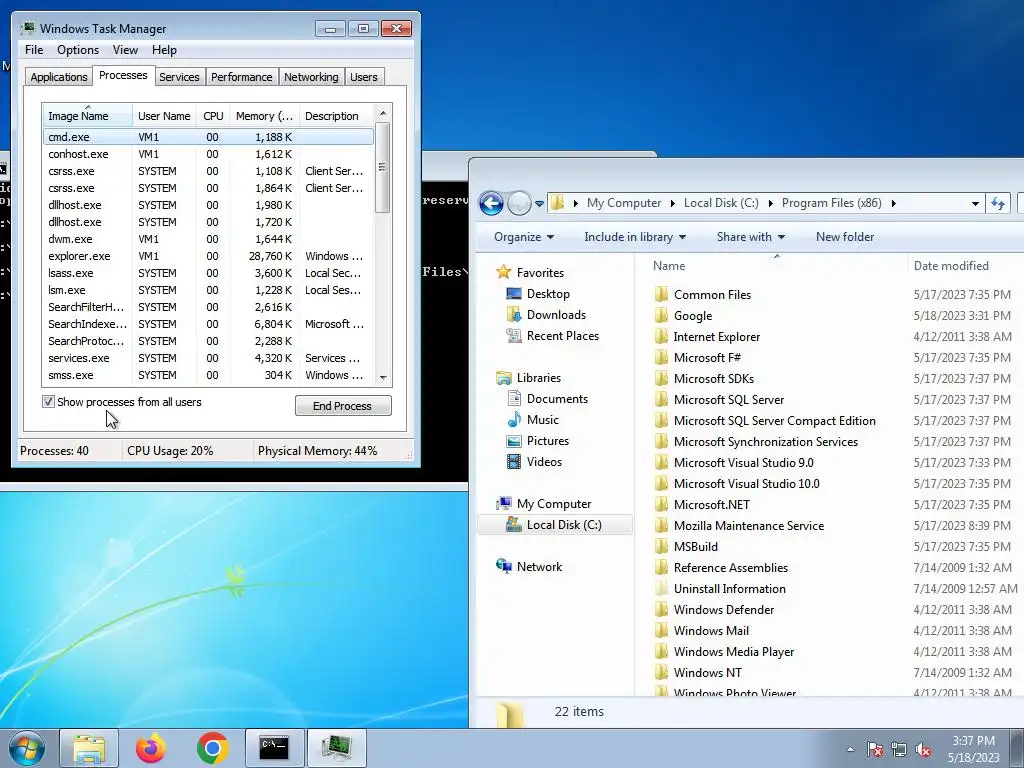Screen dimensions: 1024x768
Task: Select the Google folder icon
Action: click(x=661, y=315)
